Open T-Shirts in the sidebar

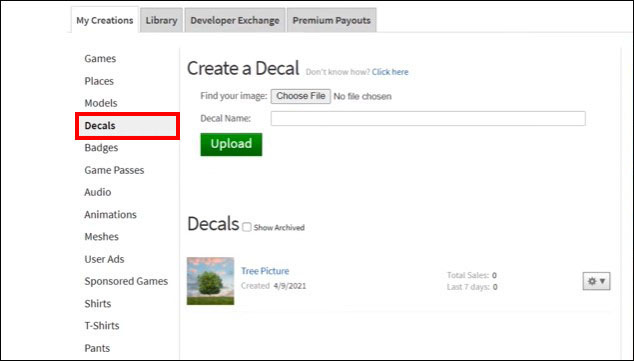click(x=102, y=326)
